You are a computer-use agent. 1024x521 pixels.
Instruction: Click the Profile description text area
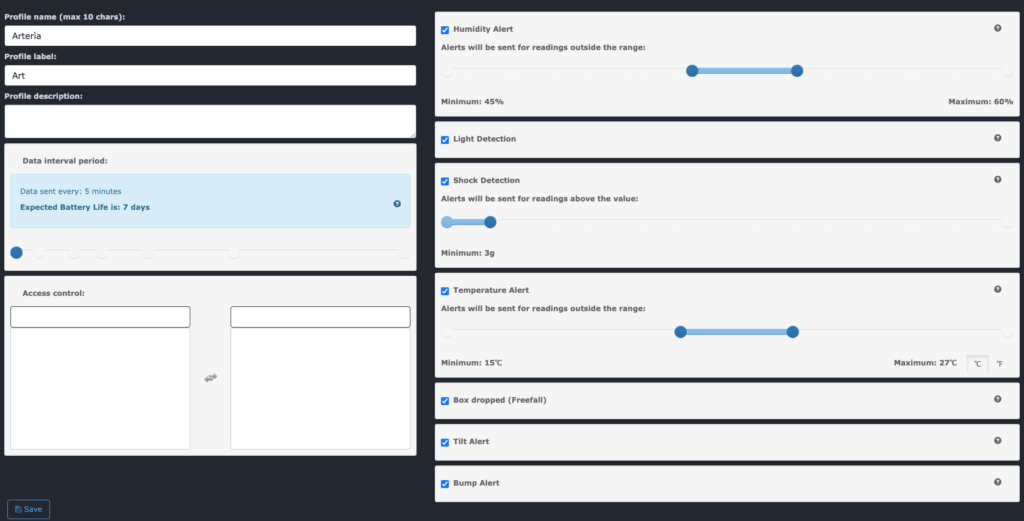coord(210,121)
